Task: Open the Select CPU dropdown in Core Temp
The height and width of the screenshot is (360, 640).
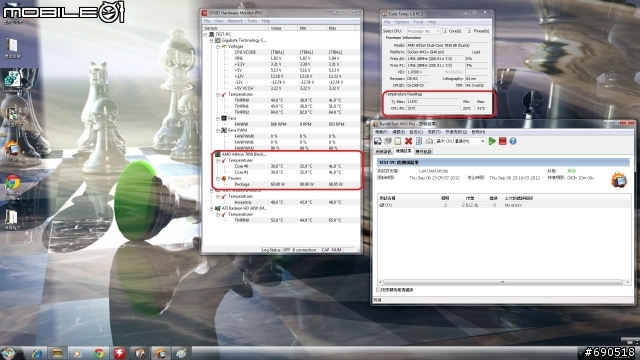Action: [x=423, y=31]
